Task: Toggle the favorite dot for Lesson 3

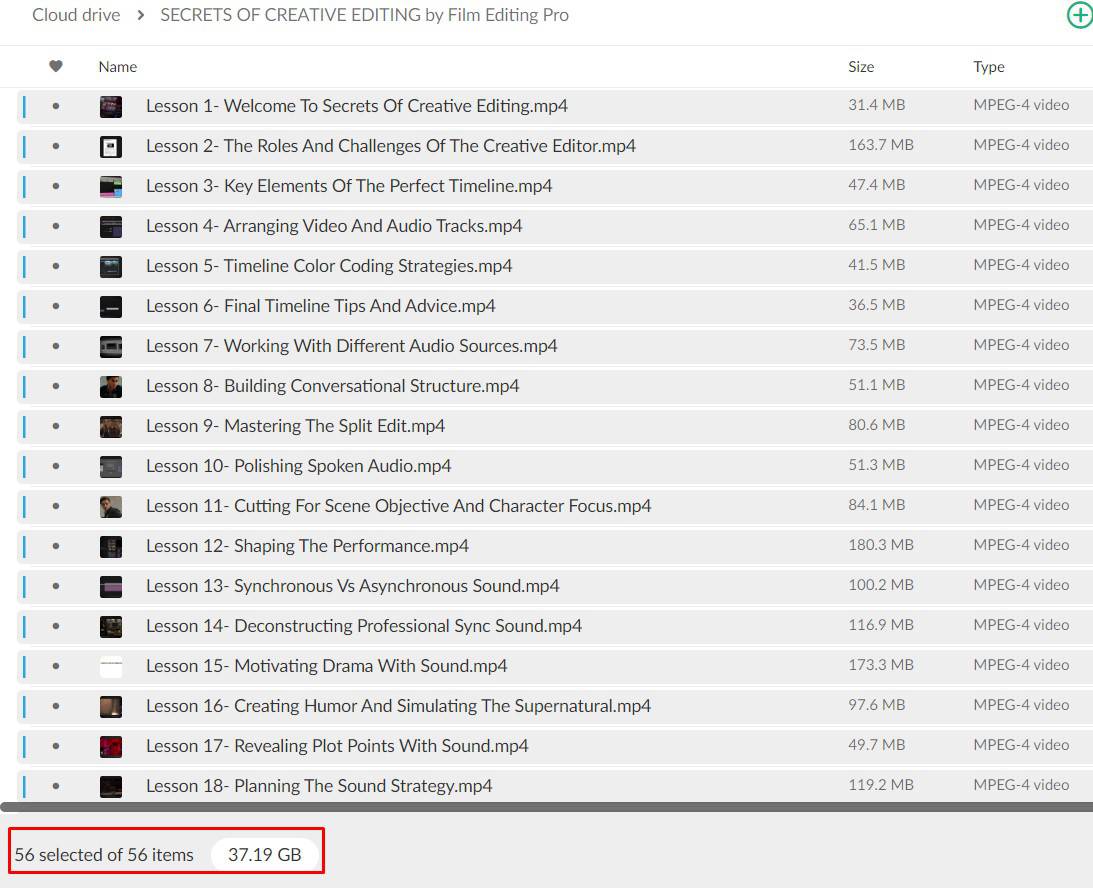Action: click(x=56, y=186)
